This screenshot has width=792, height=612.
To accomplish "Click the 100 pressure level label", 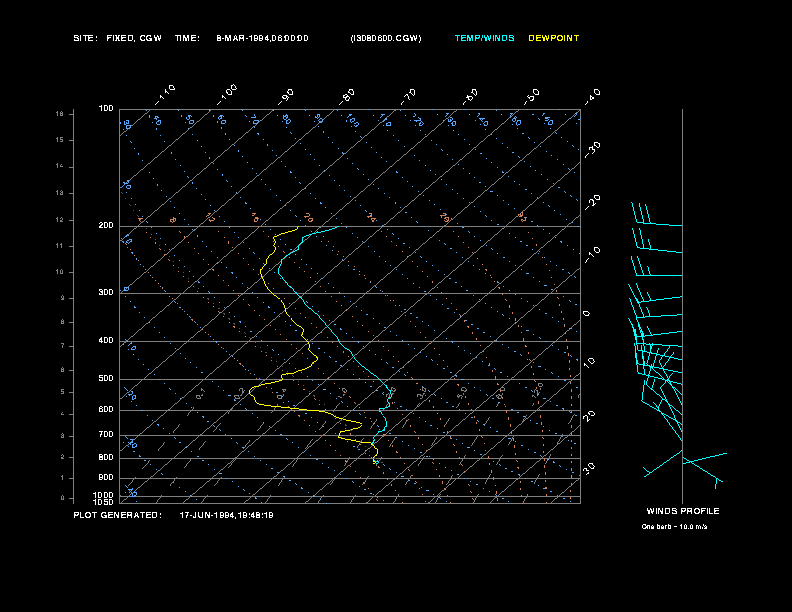I will pos(106,109).
